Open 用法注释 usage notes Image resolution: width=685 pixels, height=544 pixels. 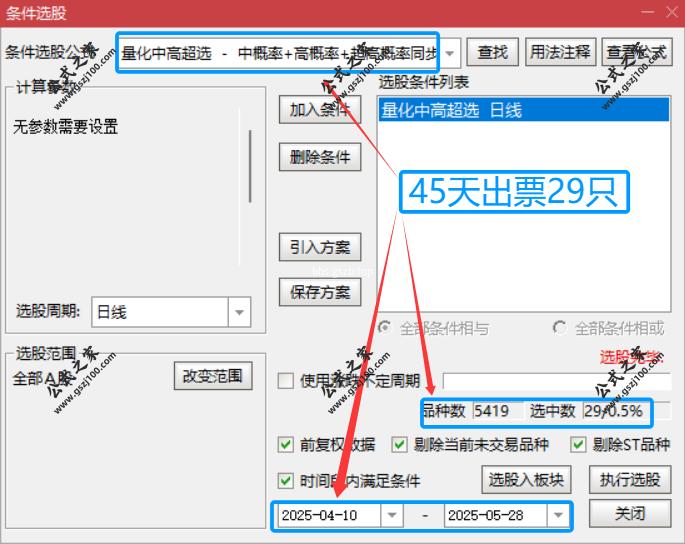click(x=560, y=52)
